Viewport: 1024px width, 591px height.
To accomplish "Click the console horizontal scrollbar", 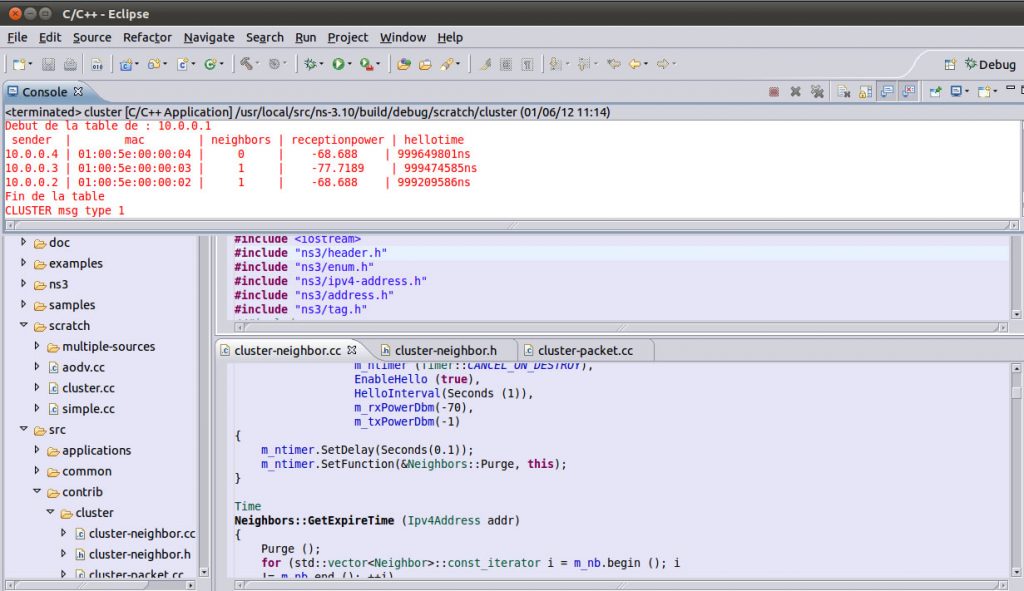I will coord(513,225).
